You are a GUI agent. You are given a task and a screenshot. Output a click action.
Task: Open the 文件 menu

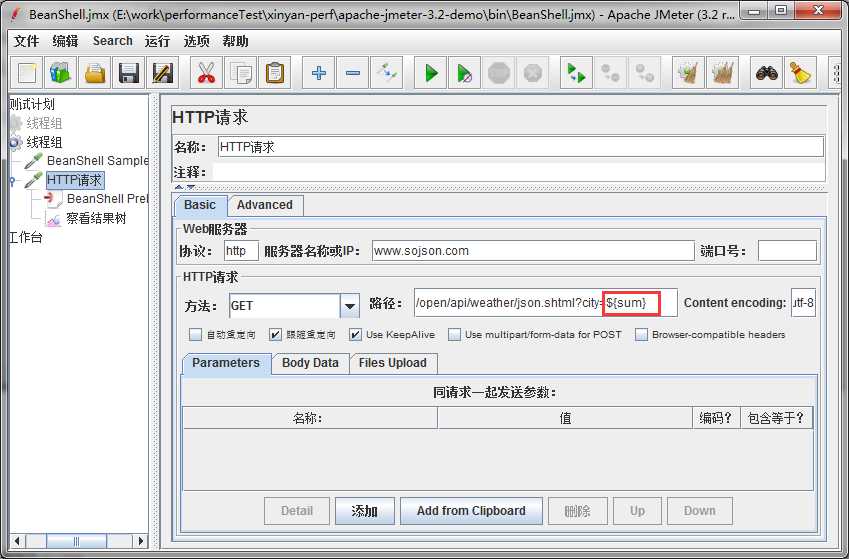click(x=27, y=41)
